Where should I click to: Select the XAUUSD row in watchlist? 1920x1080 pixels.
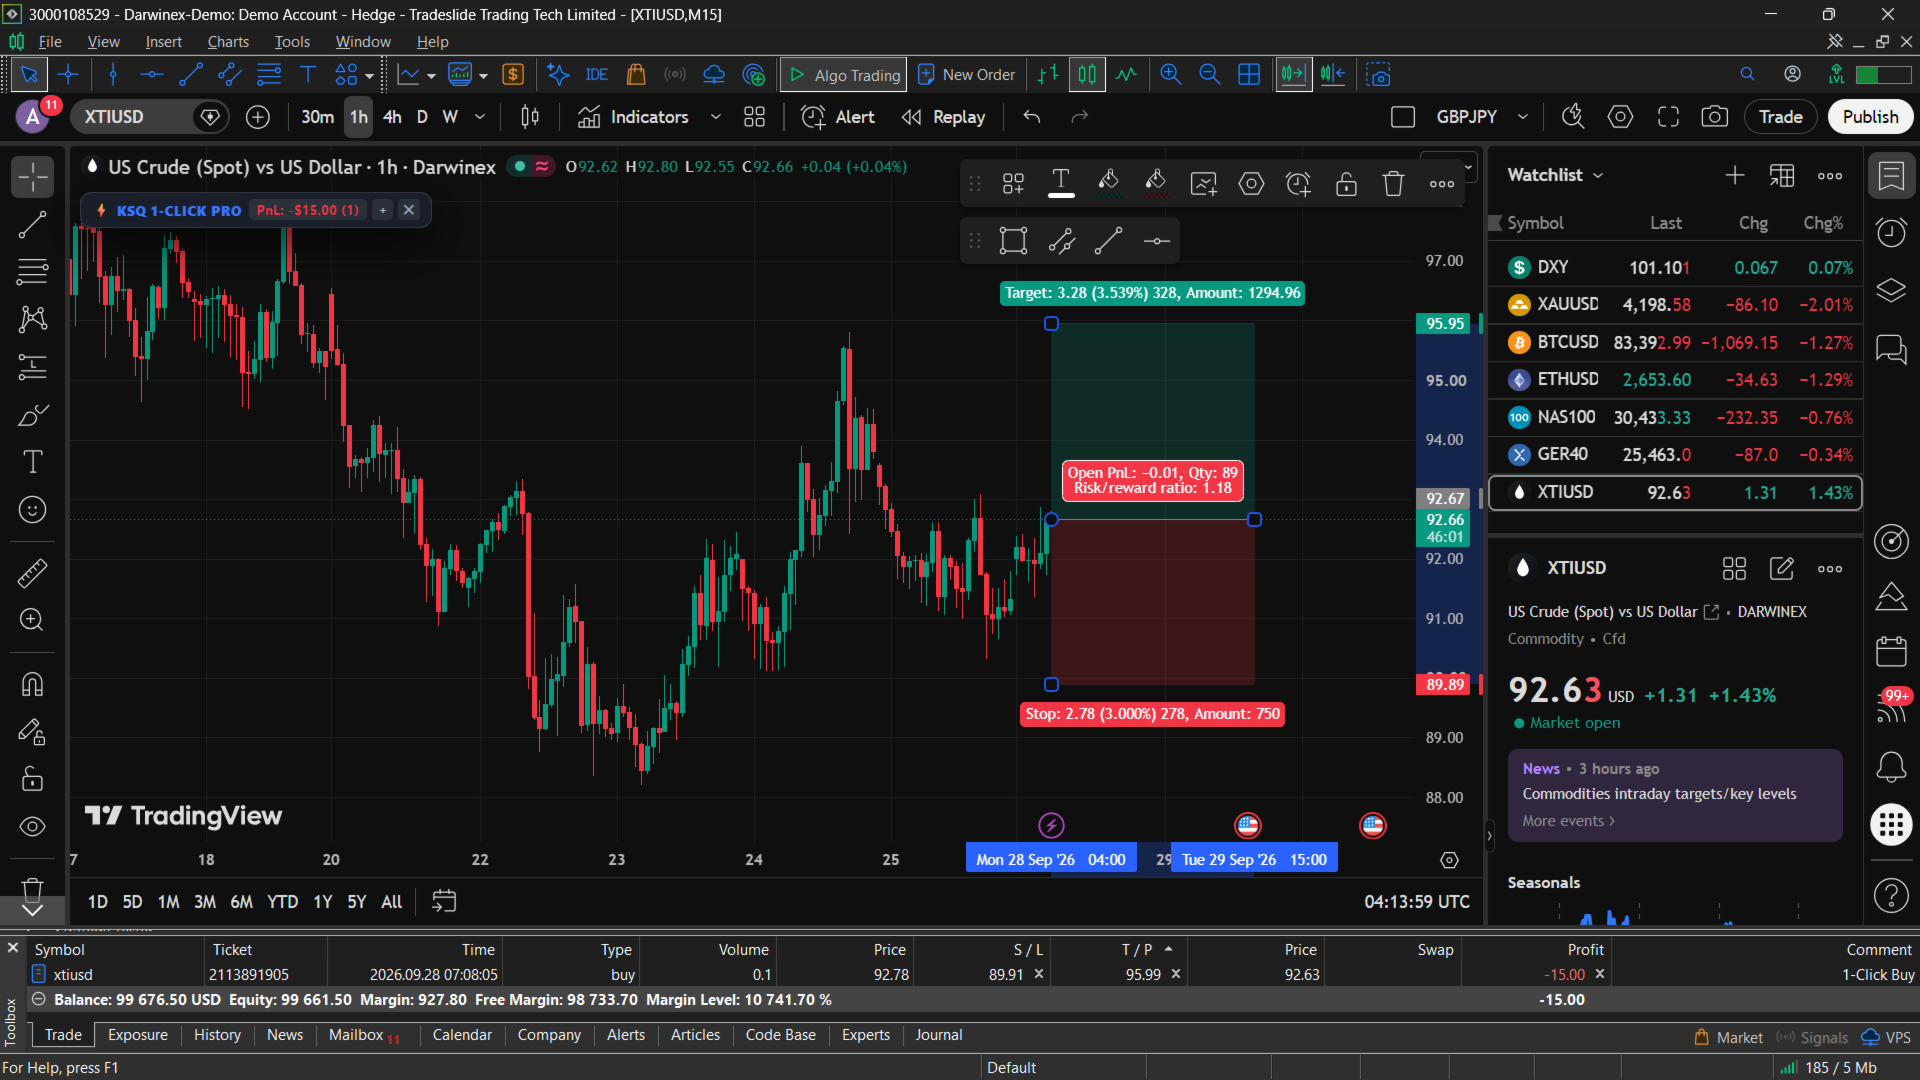(x=1675, y=305)
